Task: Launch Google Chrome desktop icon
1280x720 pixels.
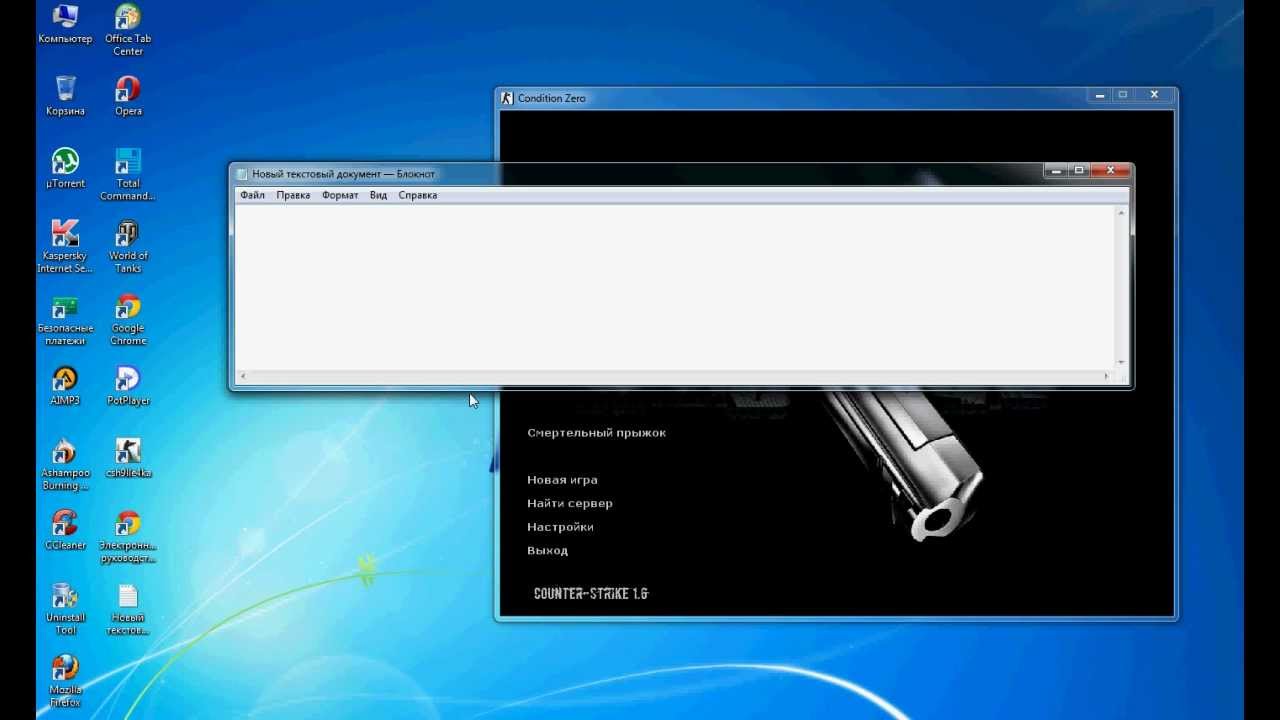Action: pyautogui.click(x=128, y=319)
